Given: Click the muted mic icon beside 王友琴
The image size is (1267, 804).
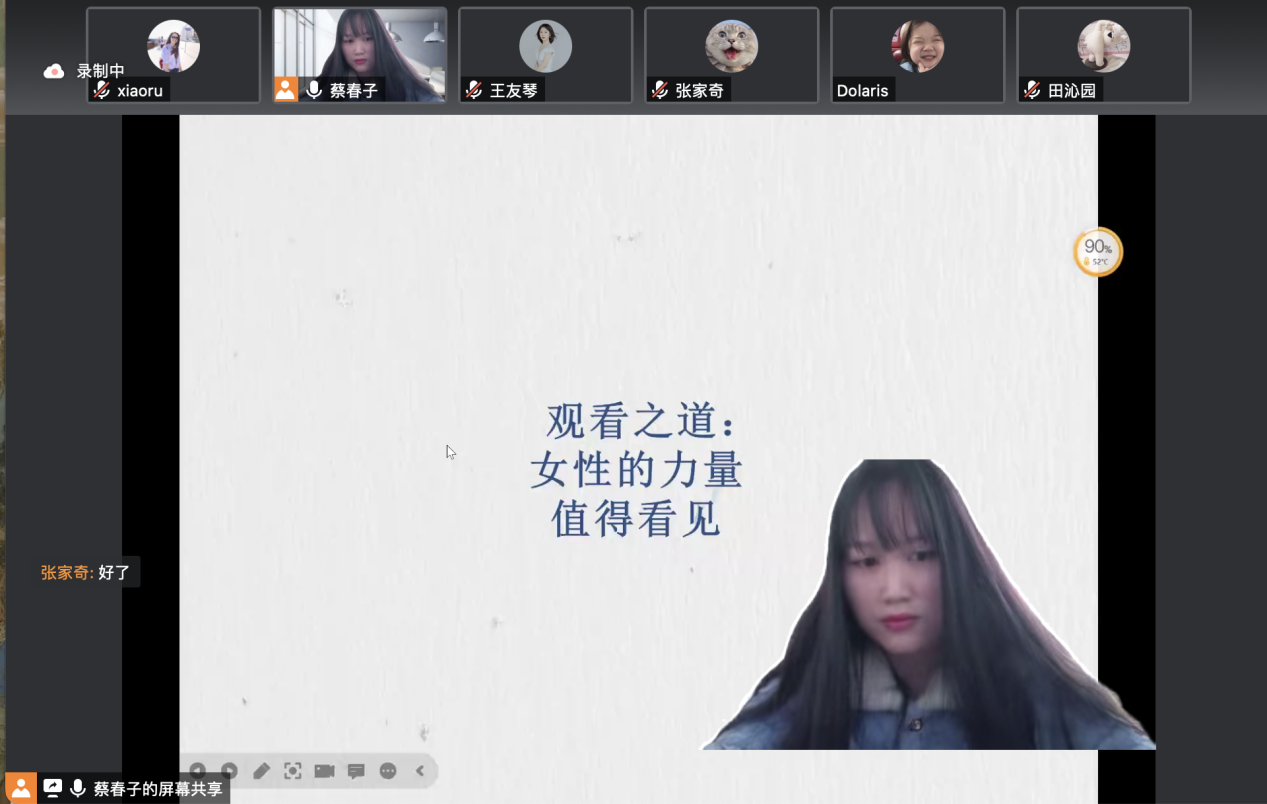Looking at the screenshot, I should pyautogui.click(x=473, y=90).
